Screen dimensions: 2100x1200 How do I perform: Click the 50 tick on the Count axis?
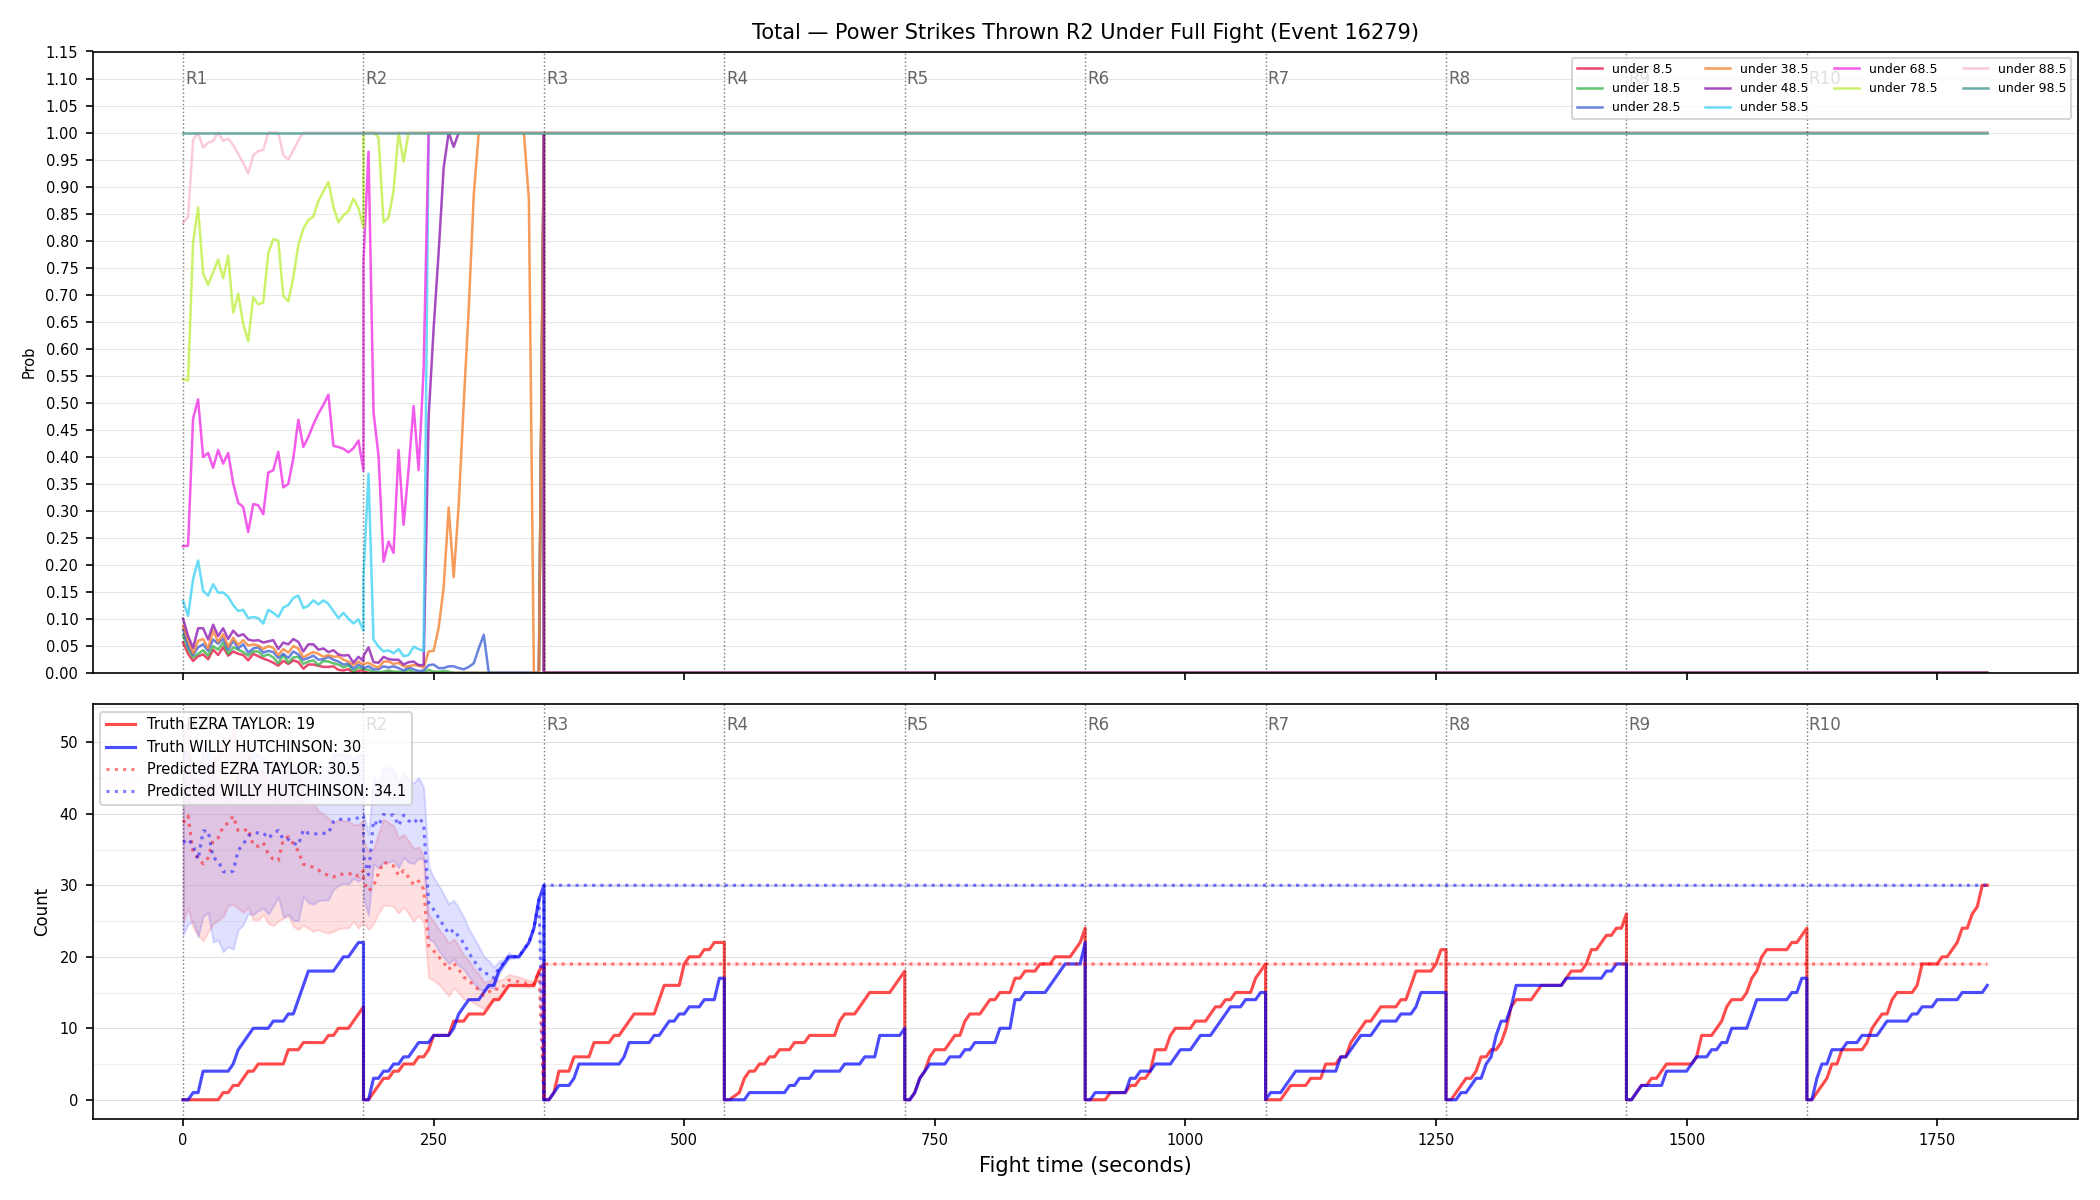(x=69, y=742)
